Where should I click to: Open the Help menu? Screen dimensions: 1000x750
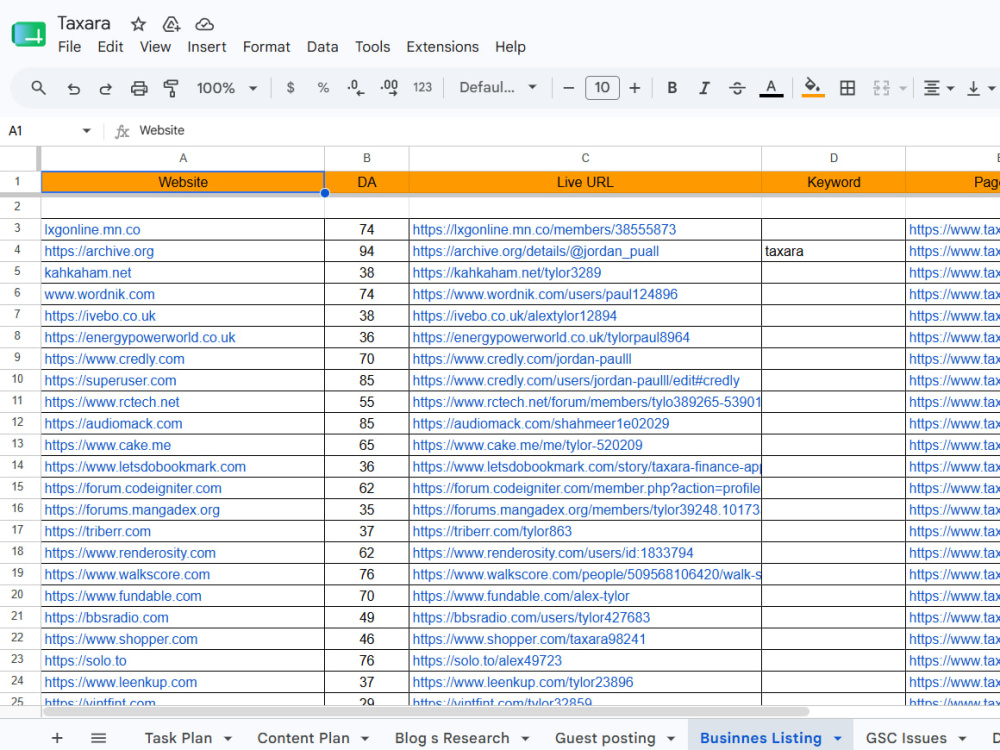(510, 47)
